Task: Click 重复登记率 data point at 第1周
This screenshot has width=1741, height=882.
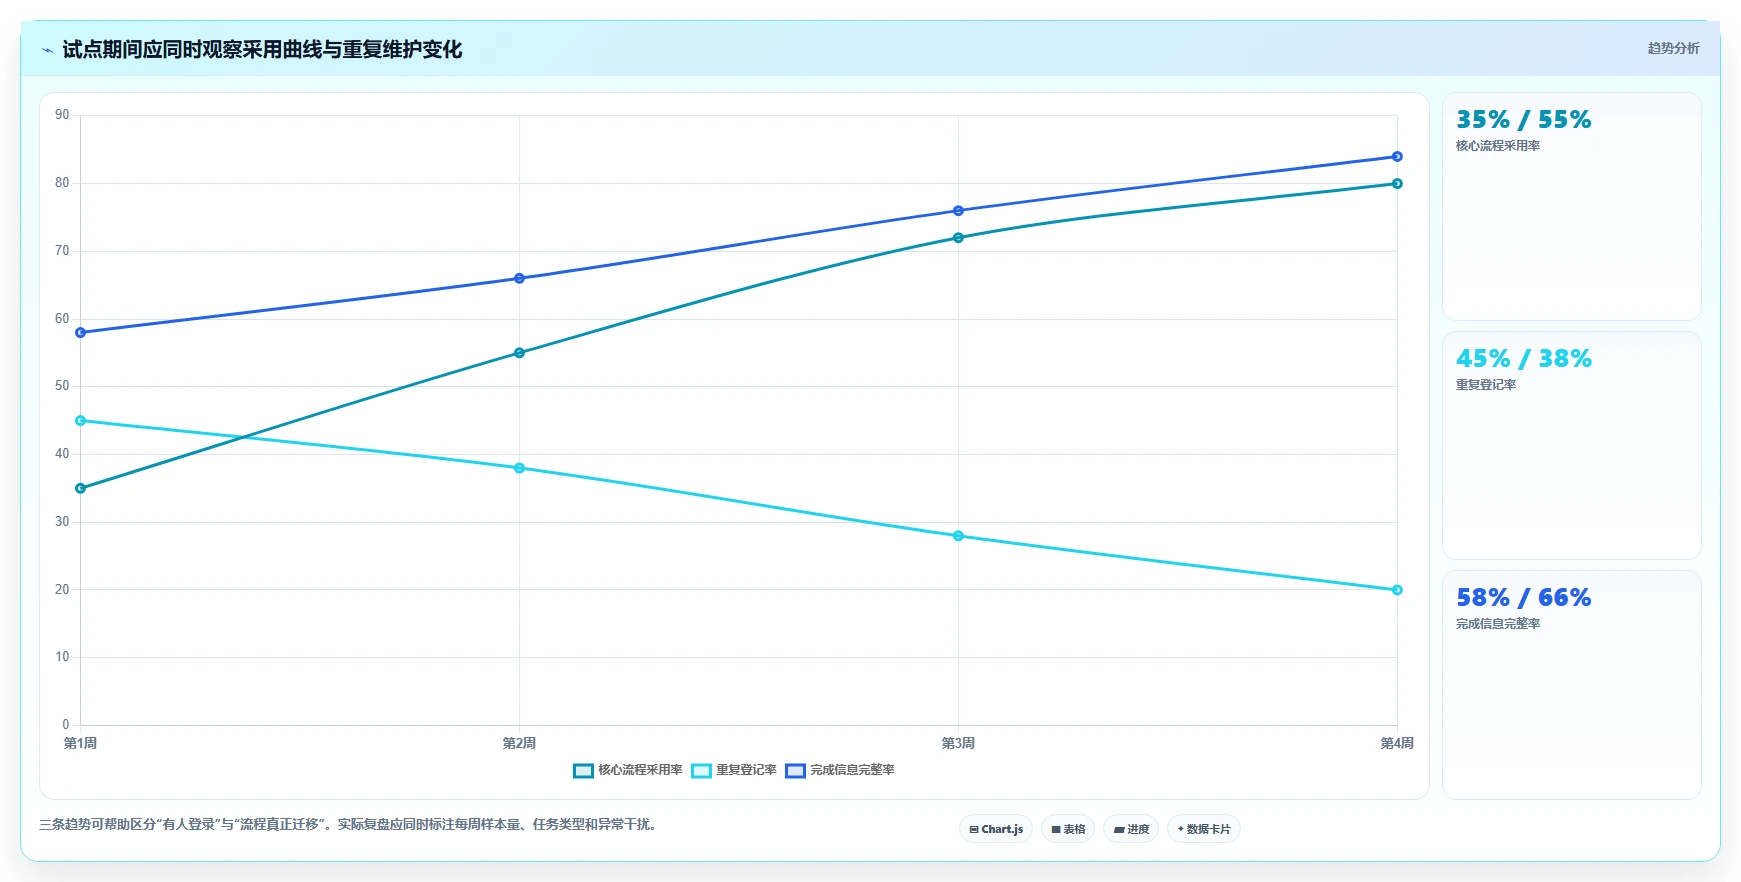Action: [80, 421]
